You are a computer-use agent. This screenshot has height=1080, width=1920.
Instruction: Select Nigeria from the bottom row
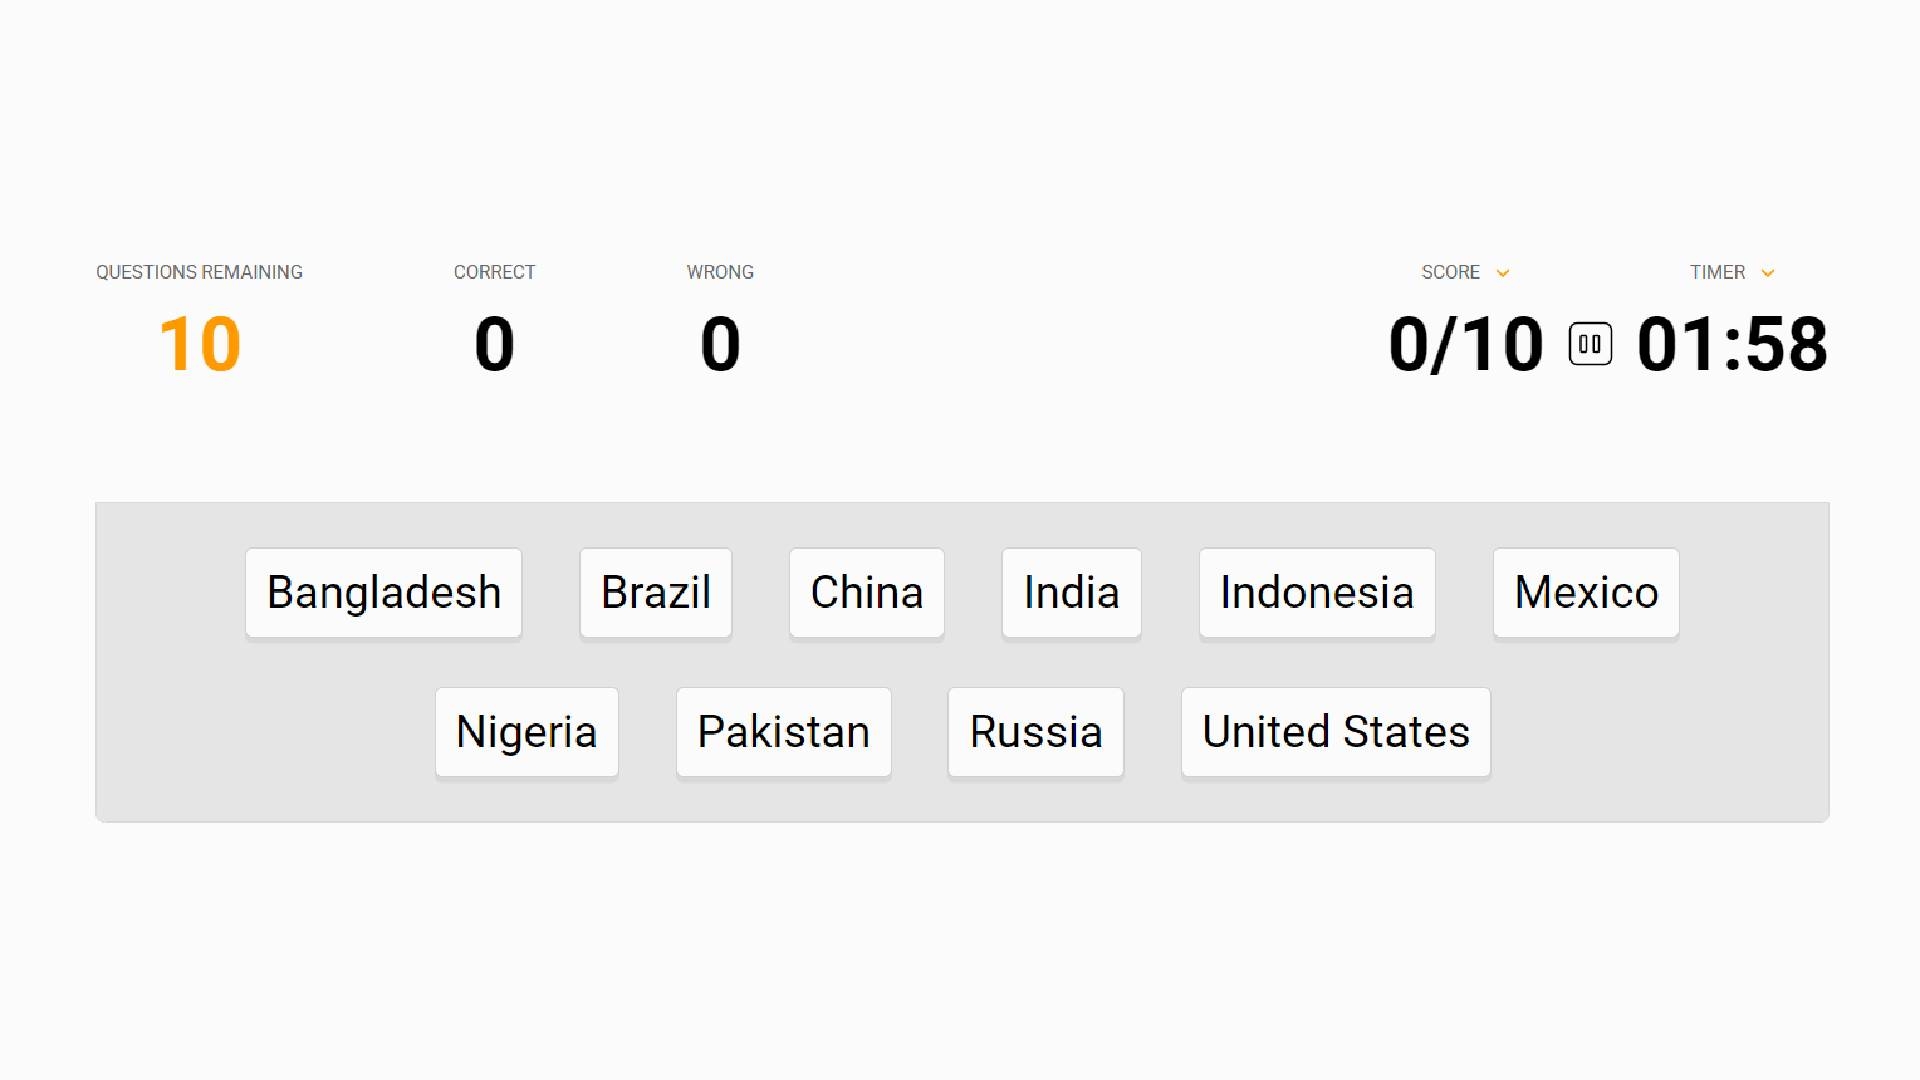click(x=527, y=731)
